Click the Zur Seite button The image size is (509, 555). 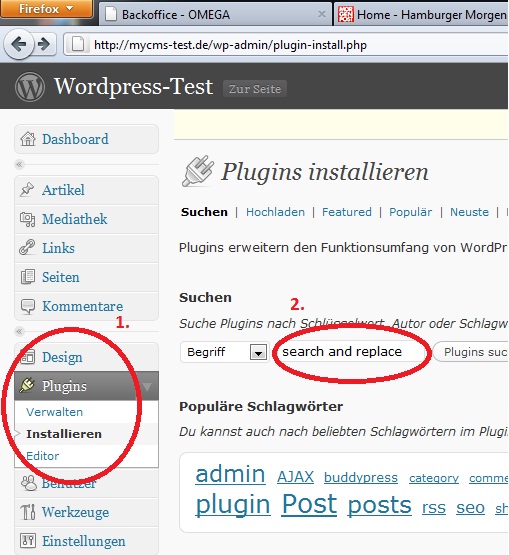(255, 89)
